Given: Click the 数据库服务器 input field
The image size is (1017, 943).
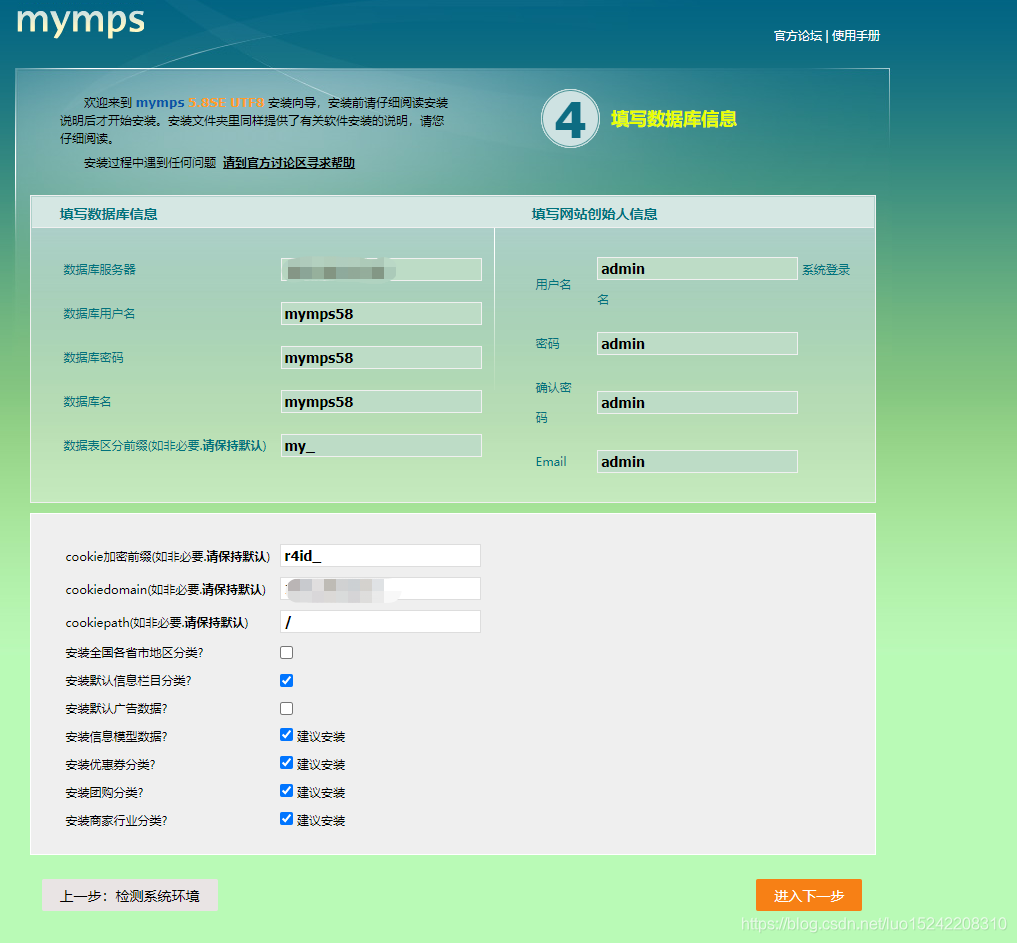Looking at the screenshot, I should [x=381, y=270].
